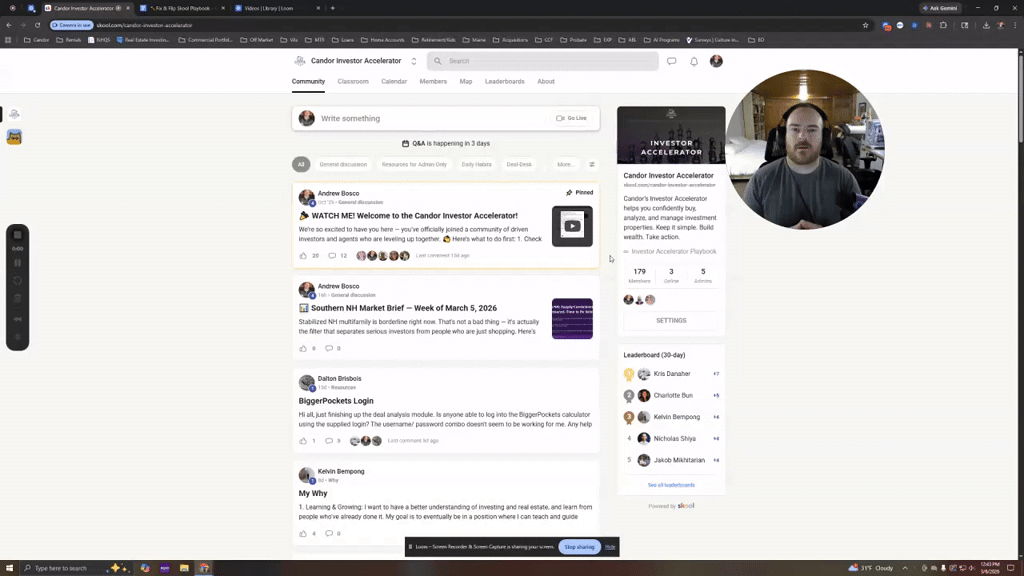
Task: Open the Windows Start menu
Action: (9, 568)
